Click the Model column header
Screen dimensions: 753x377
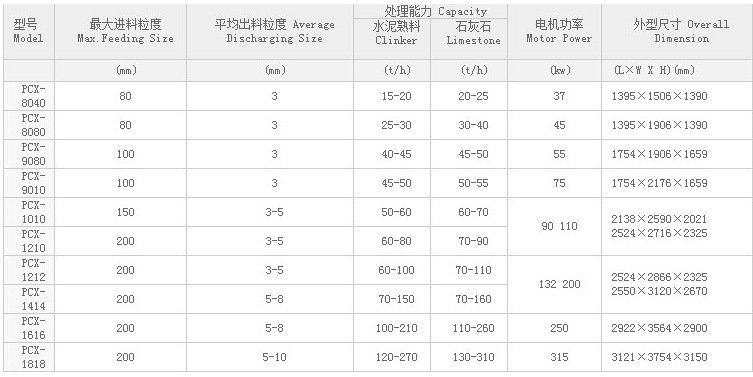pyautogui.click(x=28, y=32)
